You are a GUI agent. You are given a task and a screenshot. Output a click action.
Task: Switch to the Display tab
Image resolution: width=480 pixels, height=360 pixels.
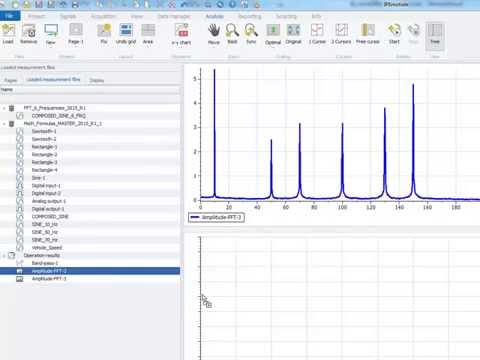click(x=97, y=80)
